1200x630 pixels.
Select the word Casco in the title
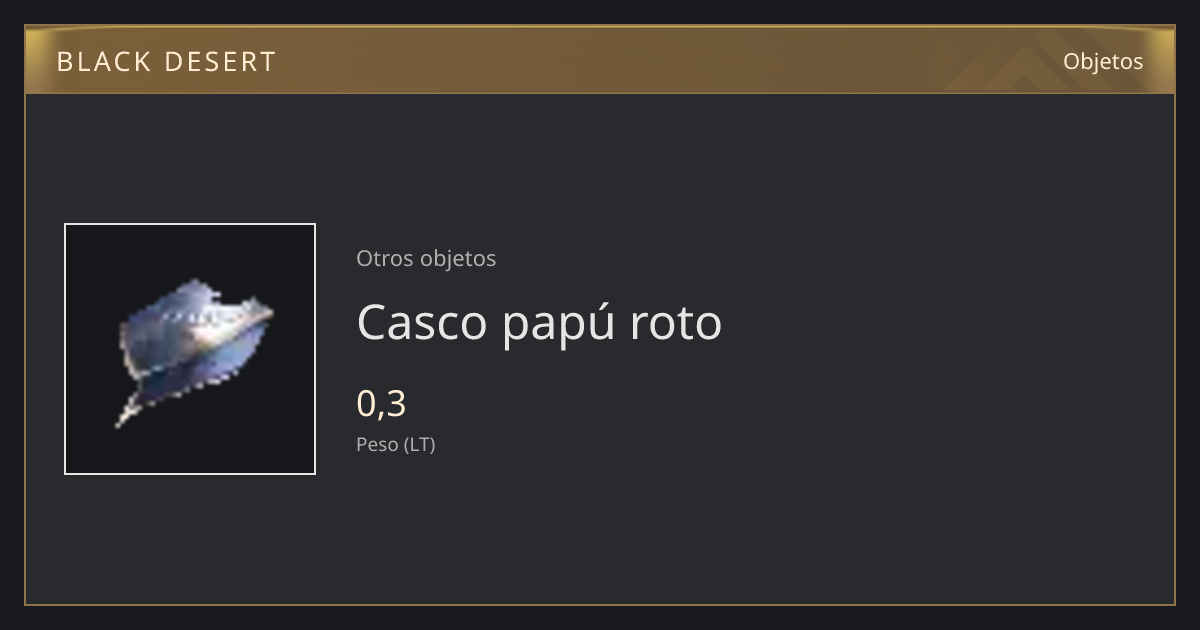[422, 323]
